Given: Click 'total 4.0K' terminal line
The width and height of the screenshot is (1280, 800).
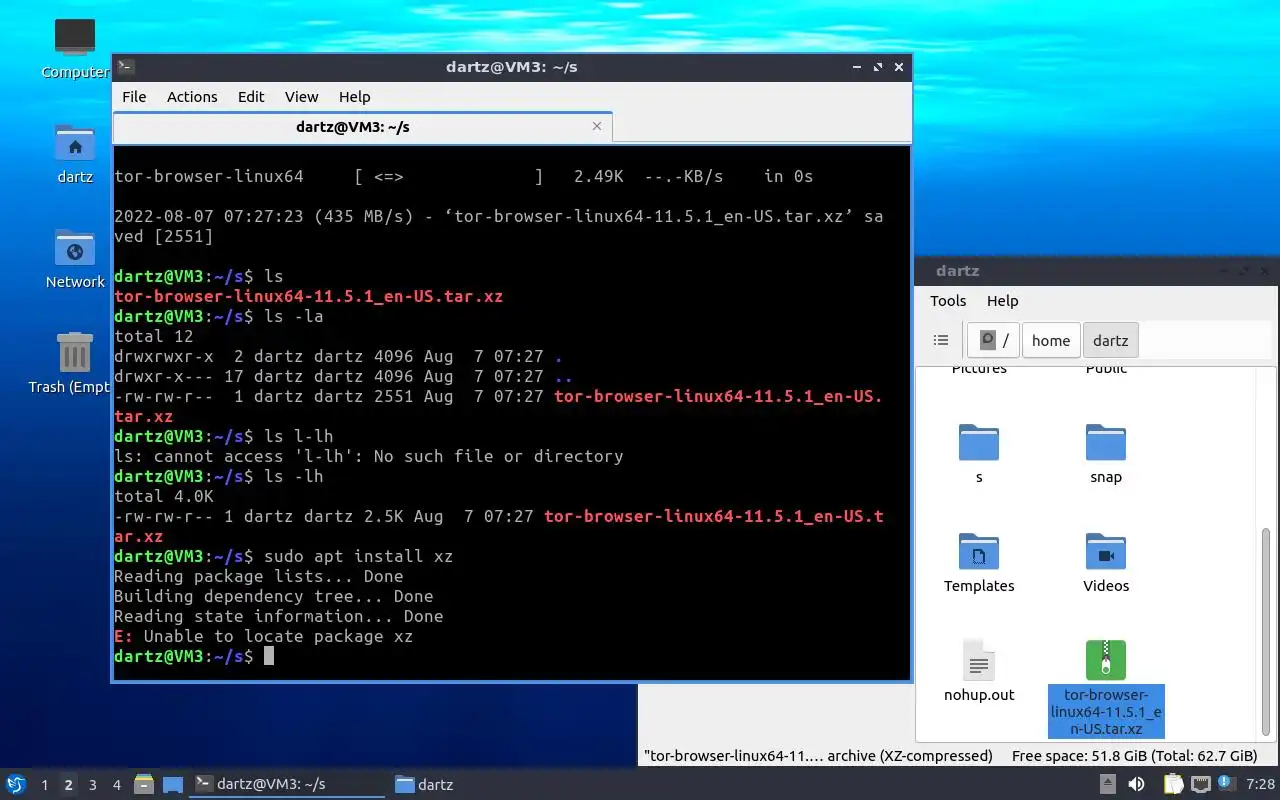Looking at the screenshot, I should tap(163, 496).
